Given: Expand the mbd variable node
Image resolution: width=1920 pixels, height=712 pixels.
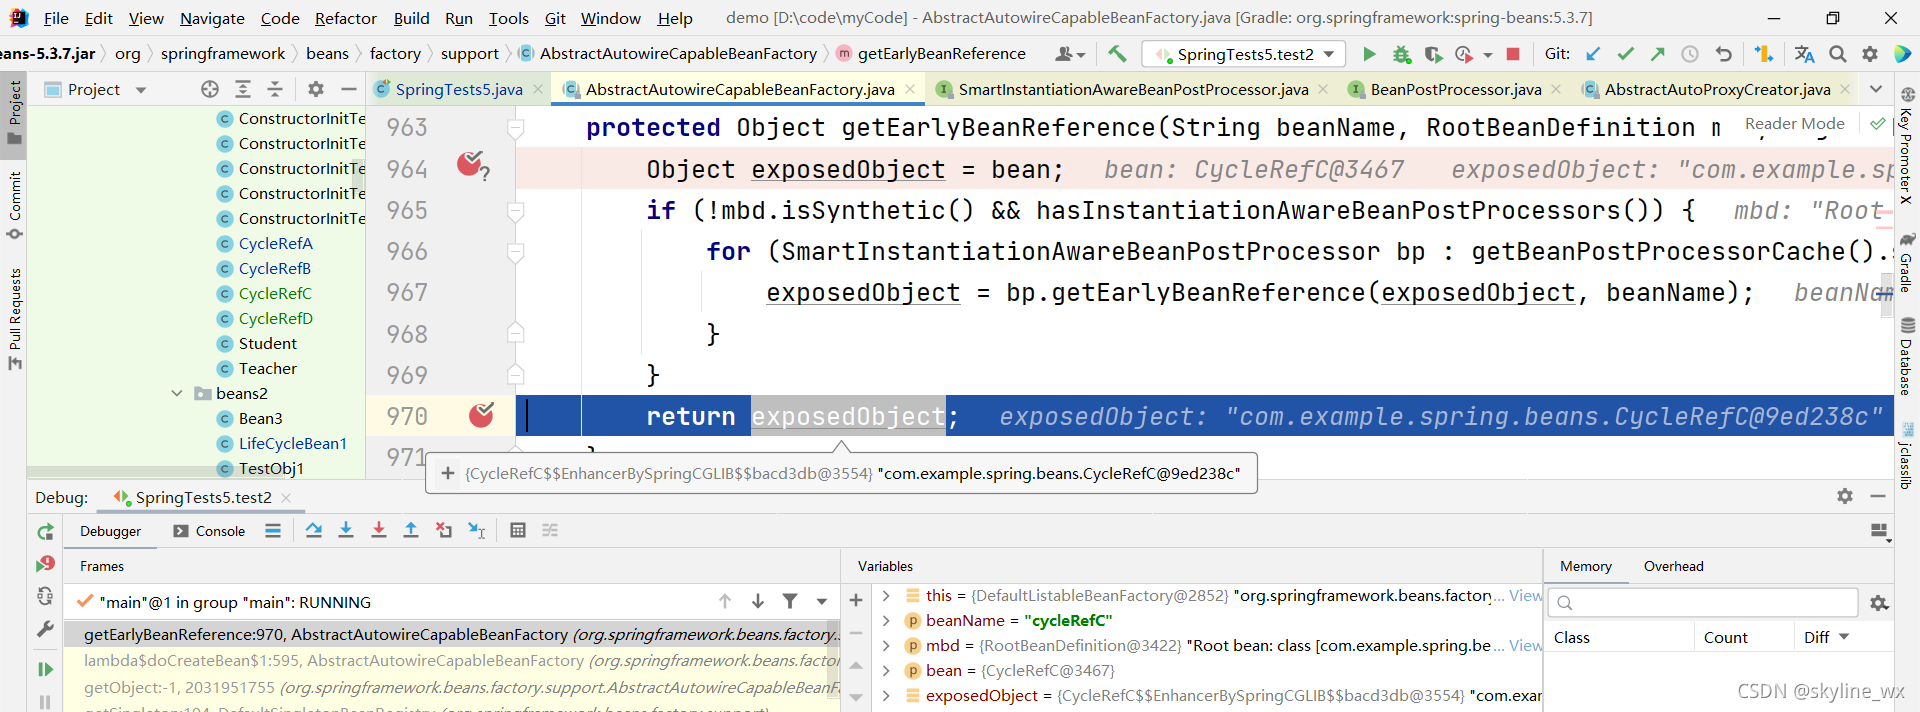Looking at the screenshot, I should (886, 645).
